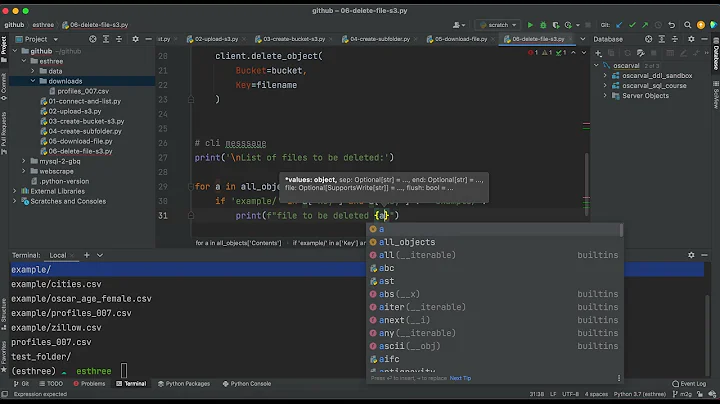
Task: Expand the mysql-2-gbq folder
Action: pos(24,161)
